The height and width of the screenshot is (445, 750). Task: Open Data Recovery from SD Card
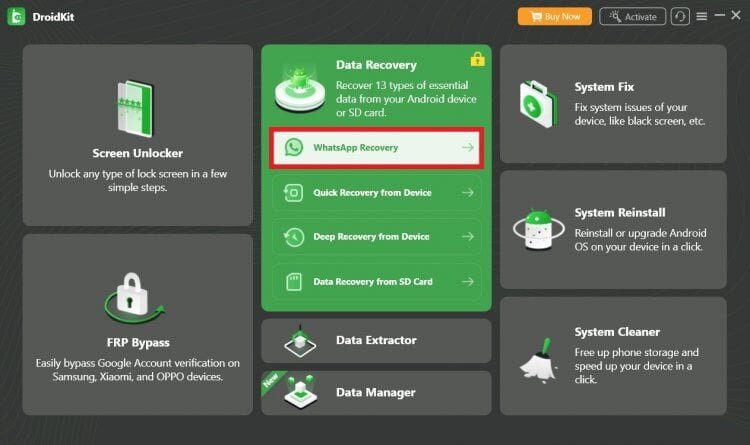coord(377,282)
